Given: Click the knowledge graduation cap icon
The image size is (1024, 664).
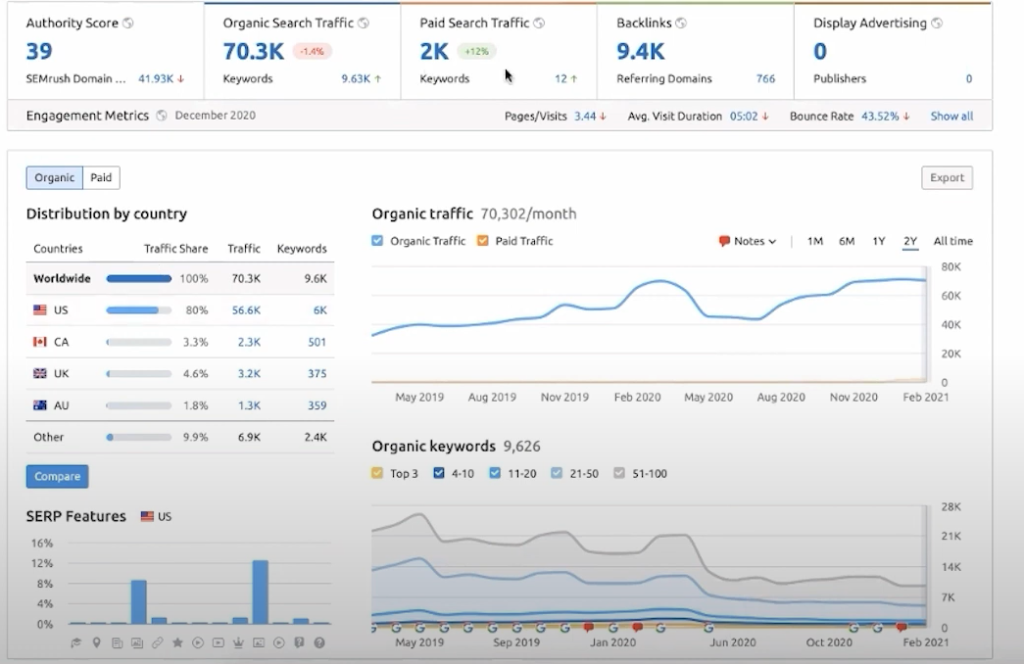Looking at the screenshot, I should pos(77,642).
